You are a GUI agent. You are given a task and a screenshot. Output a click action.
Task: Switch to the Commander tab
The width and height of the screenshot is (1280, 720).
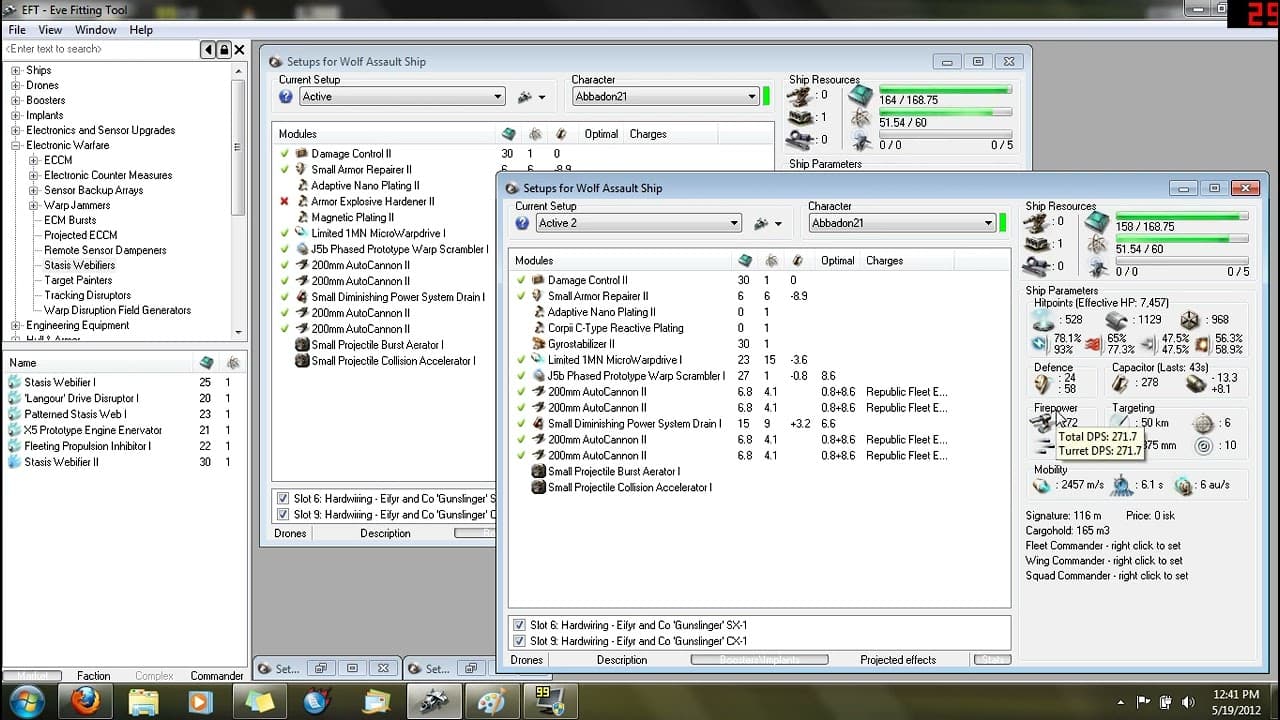click(x=217, y=676)
